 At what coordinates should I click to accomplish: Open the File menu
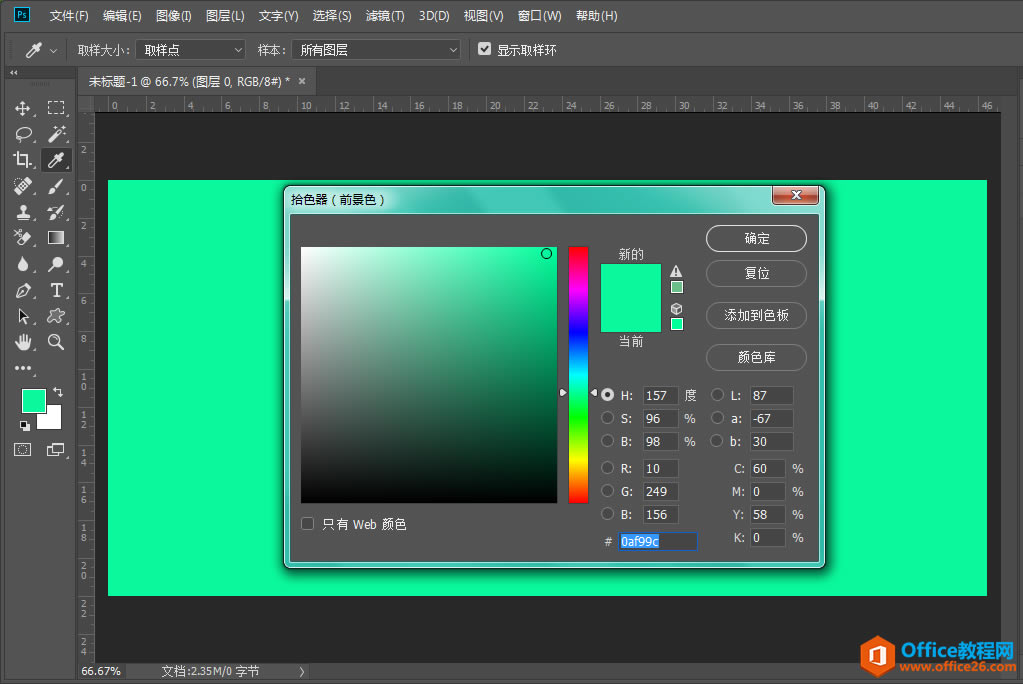tap(69, 16)
